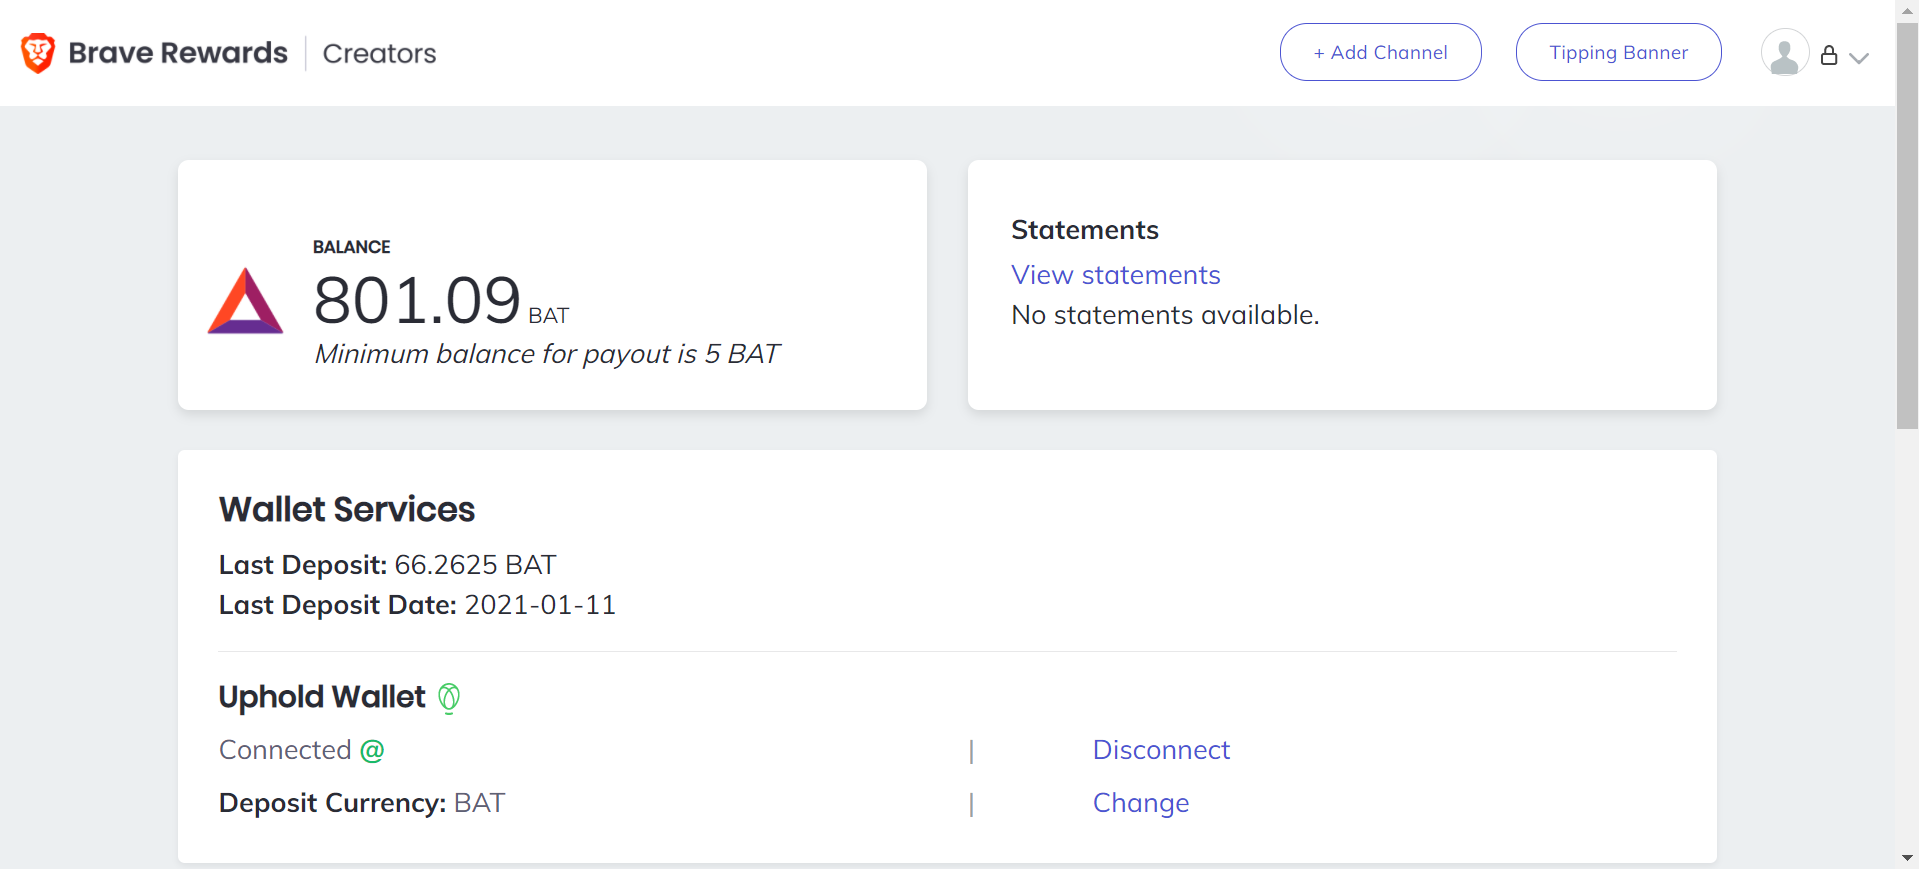Click the scrollbar up arrow
Viewport: 1919px width, 869px height.
(1907, 9)
